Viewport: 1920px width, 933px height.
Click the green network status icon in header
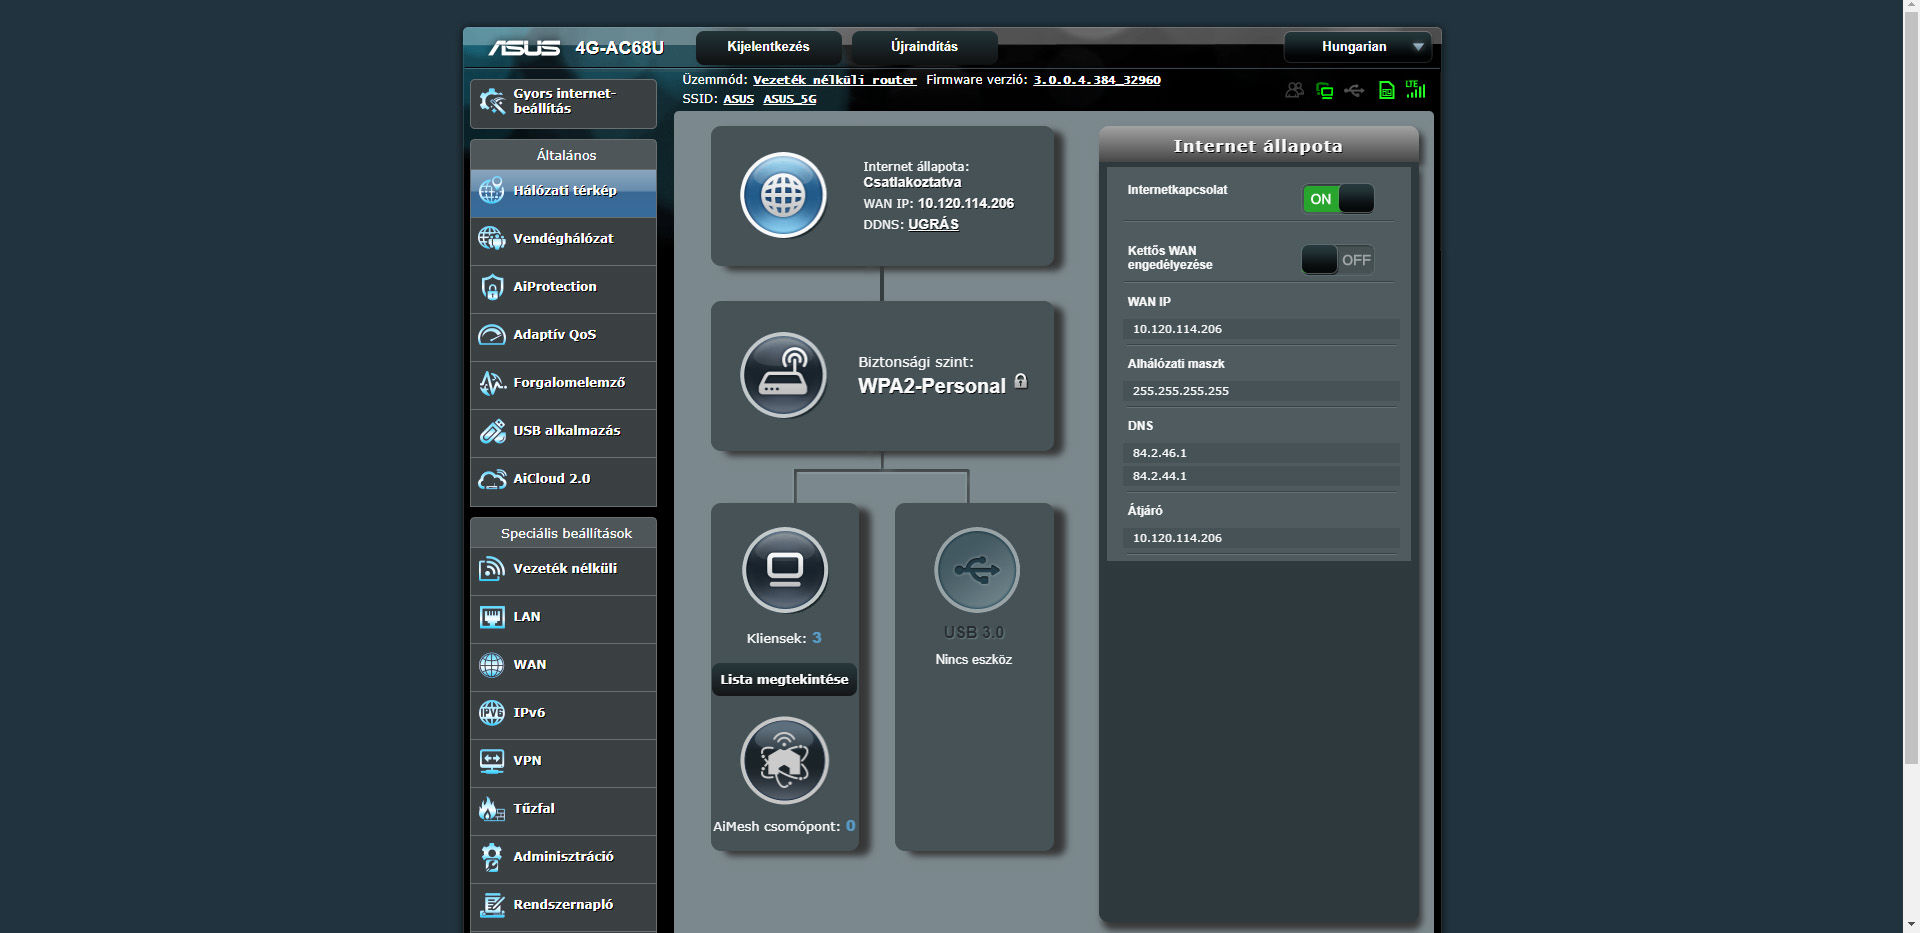tap(1325, 90)
